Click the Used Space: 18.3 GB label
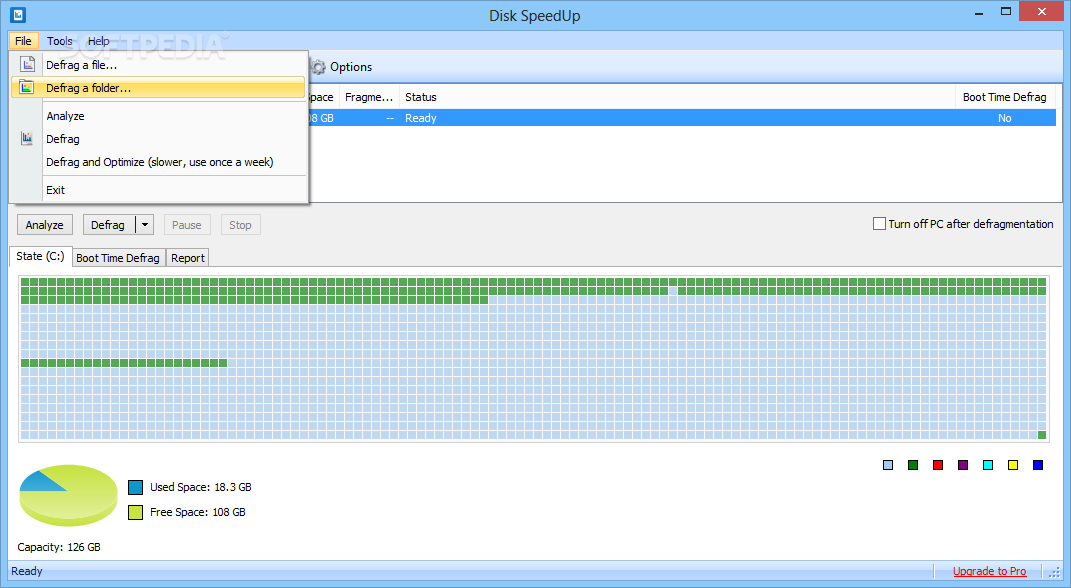The height and width of the screenshot is (588, 1071). [x=201, y=487]
